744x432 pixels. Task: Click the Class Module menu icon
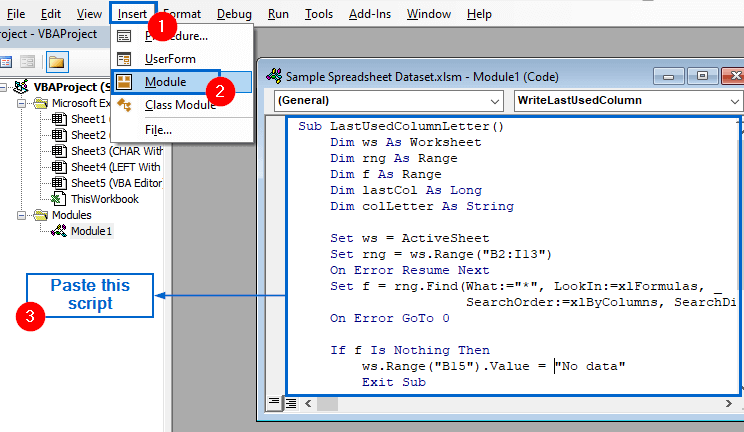pos(124,104)
